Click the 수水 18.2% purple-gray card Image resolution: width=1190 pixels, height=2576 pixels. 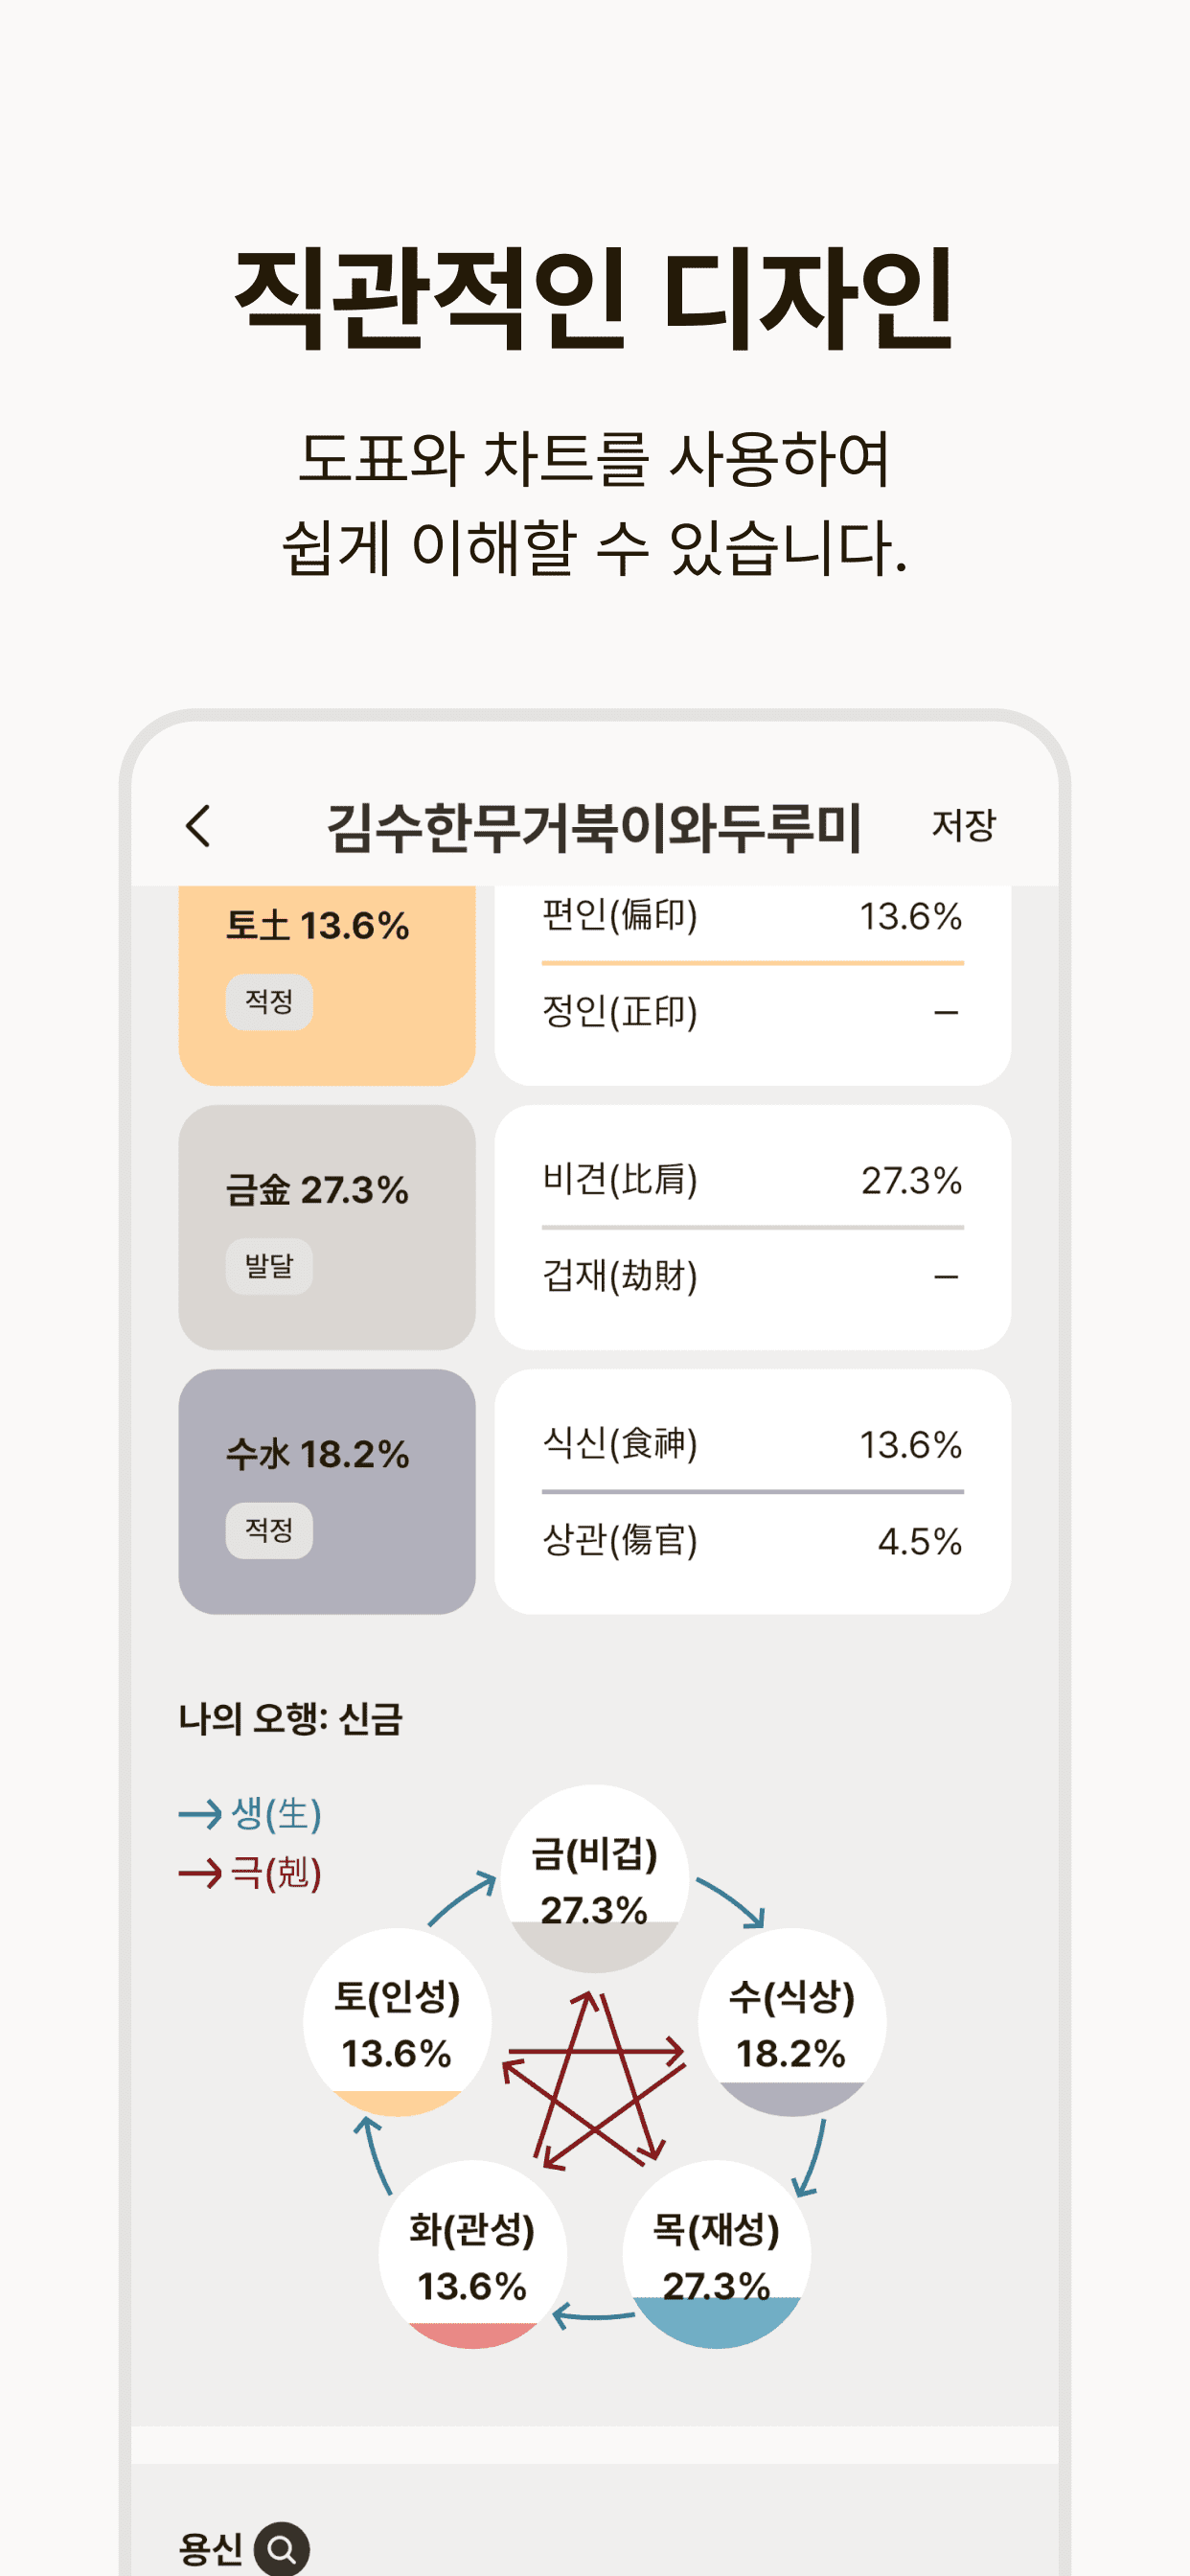coord(327,1491)
